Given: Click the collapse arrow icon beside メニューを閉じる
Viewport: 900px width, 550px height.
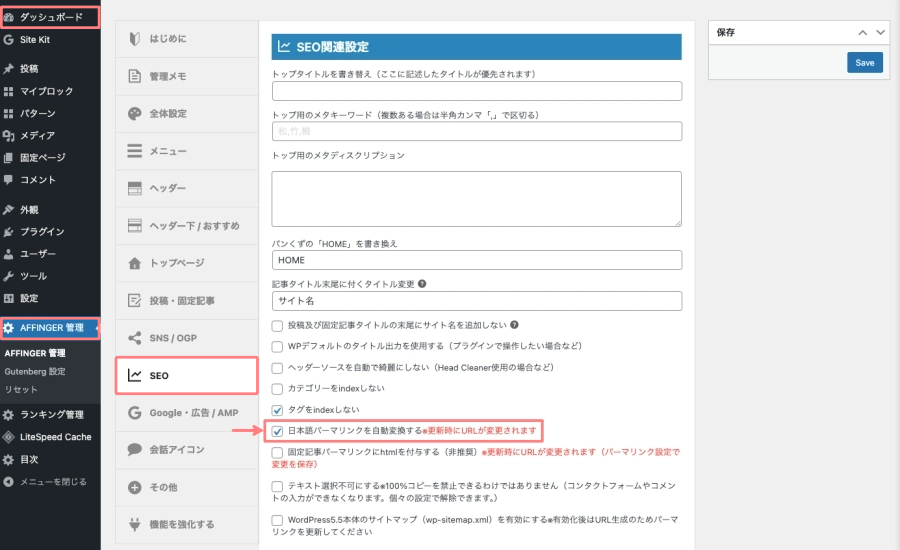Looking at the screenshot, I should (9, 482).
